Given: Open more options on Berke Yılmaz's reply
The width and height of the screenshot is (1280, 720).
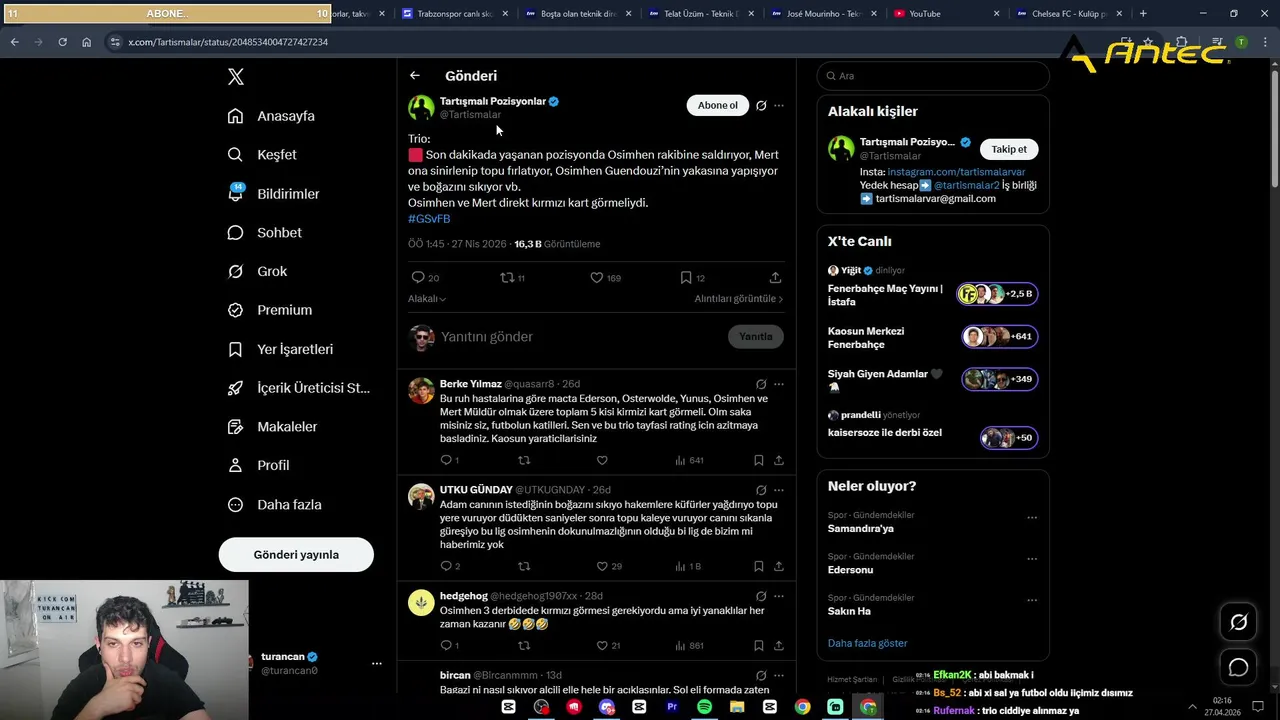Looking at the screenshot, I should (x=779, y=384).
